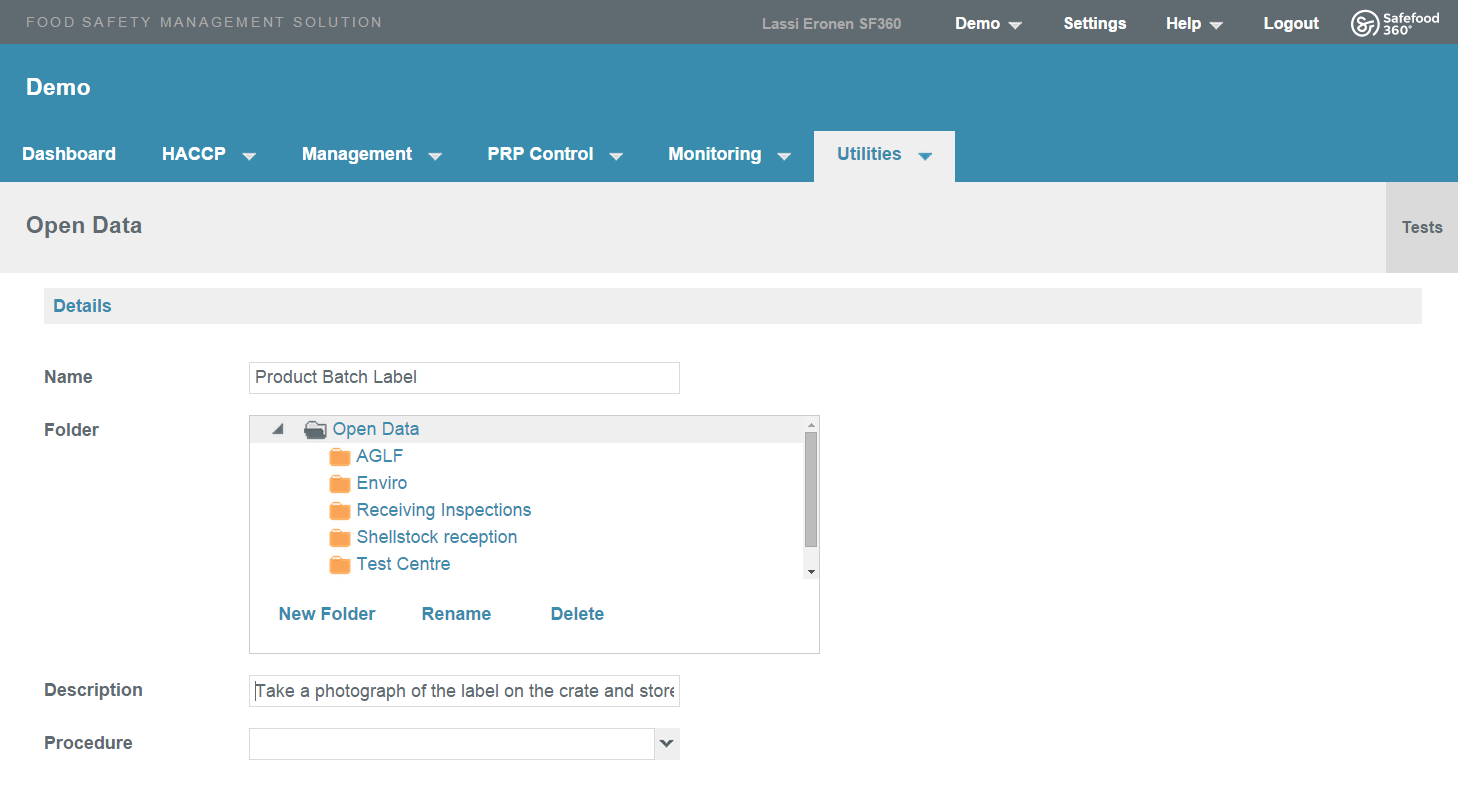Open the Help dropdown menu
Viewport: 1458px width, 798px height.
click(x=1194, y=24)
